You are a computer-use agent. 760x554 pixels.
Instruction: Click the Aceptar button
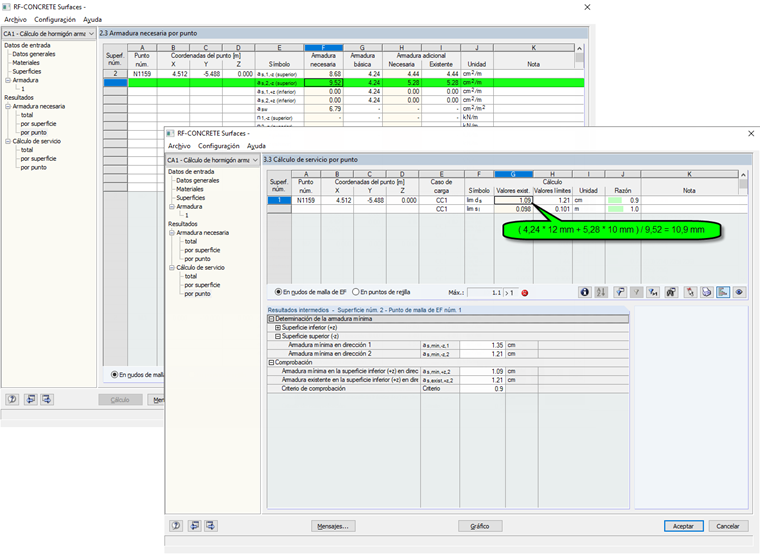click(x=683, y=526)
